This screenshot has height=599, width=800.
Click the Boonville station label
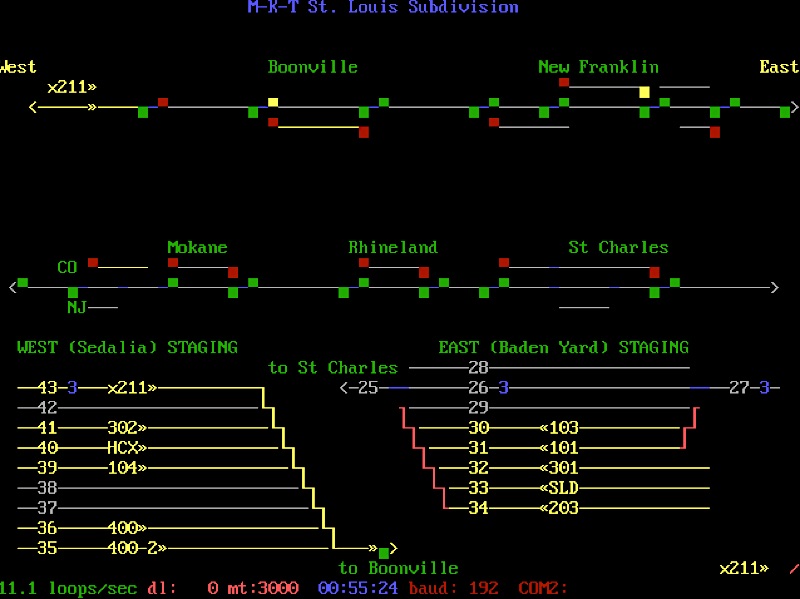tap(313, 67)
